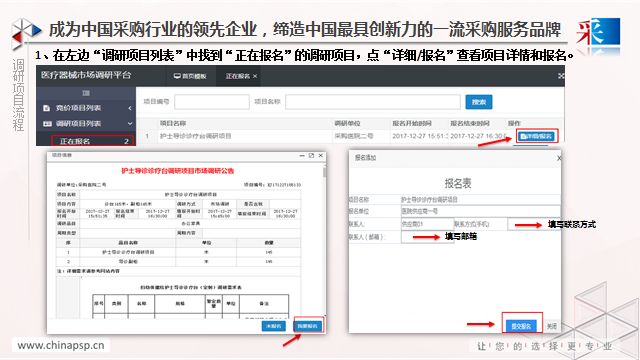Click the 竞价项目列表 document icon

point(47,108)
